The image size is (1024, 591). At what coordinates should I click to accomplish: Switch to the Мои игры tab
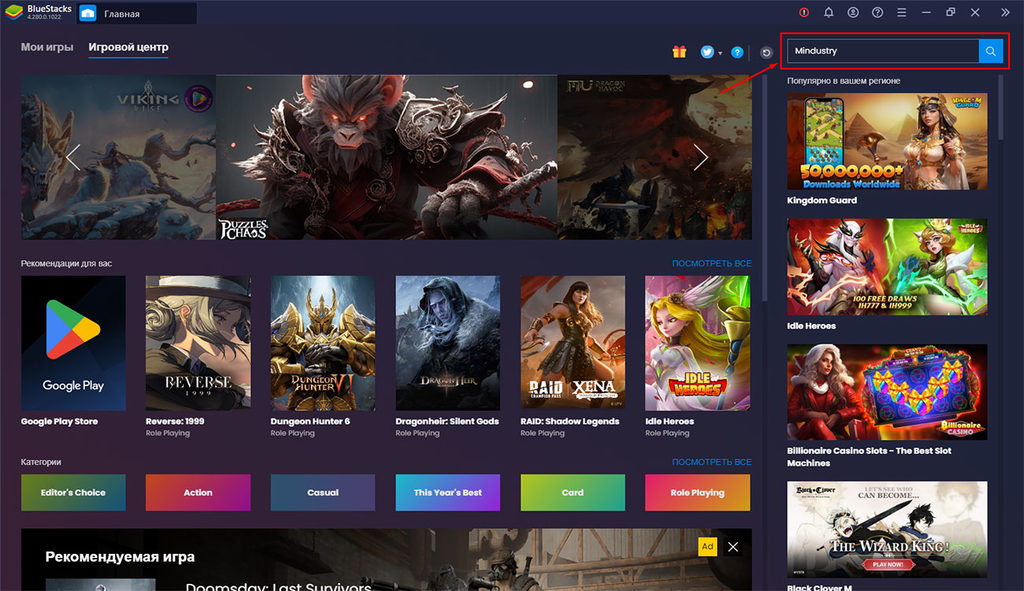click(x=47, y=47)
